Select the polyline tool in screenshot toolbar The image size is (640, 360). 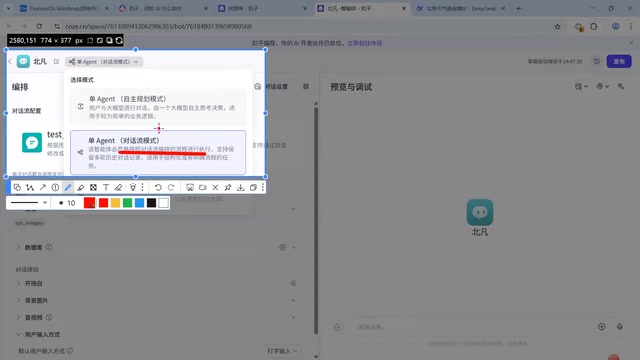pyautogui.click(x=30, y=187)
